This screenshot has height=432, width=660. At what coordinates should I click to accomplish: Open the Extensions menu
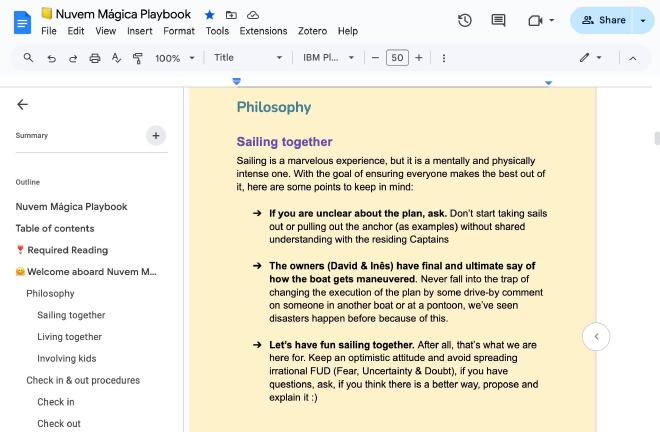pyautogui.click(x=263, y=31)
